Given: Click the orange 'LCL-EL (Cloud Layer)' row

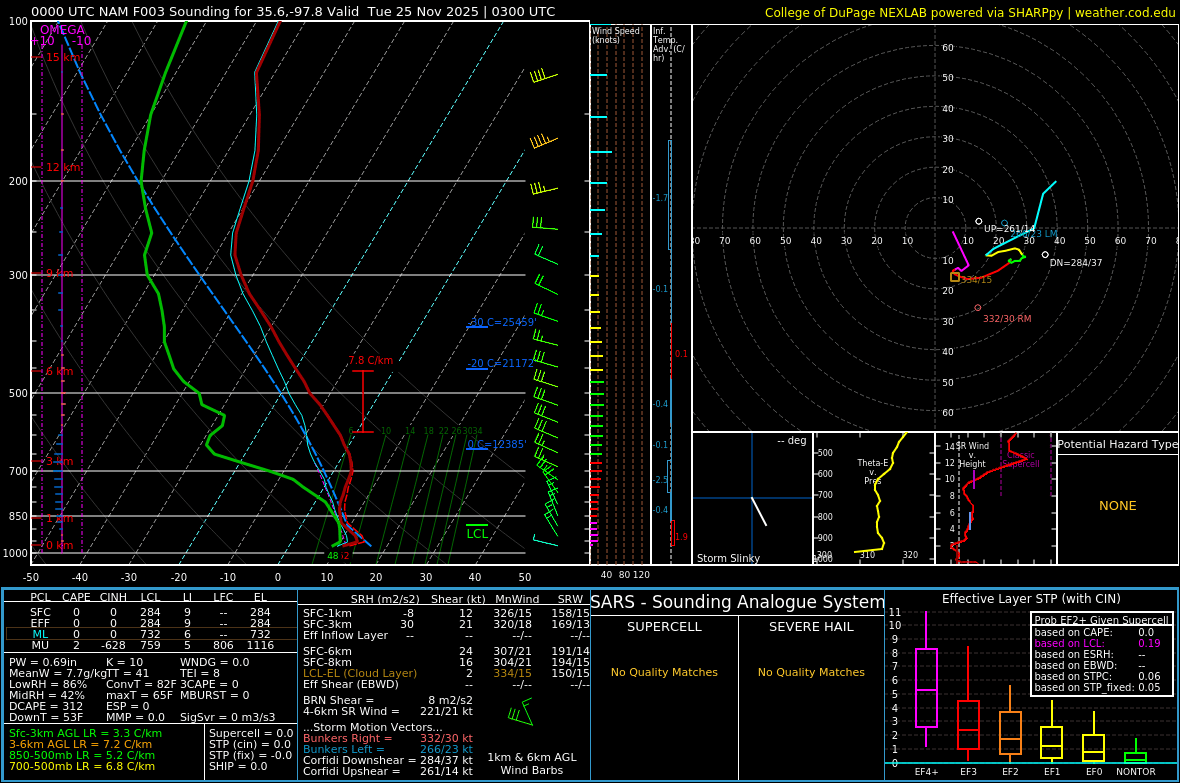Looking at the screenshot, I should tap(446, 673).
